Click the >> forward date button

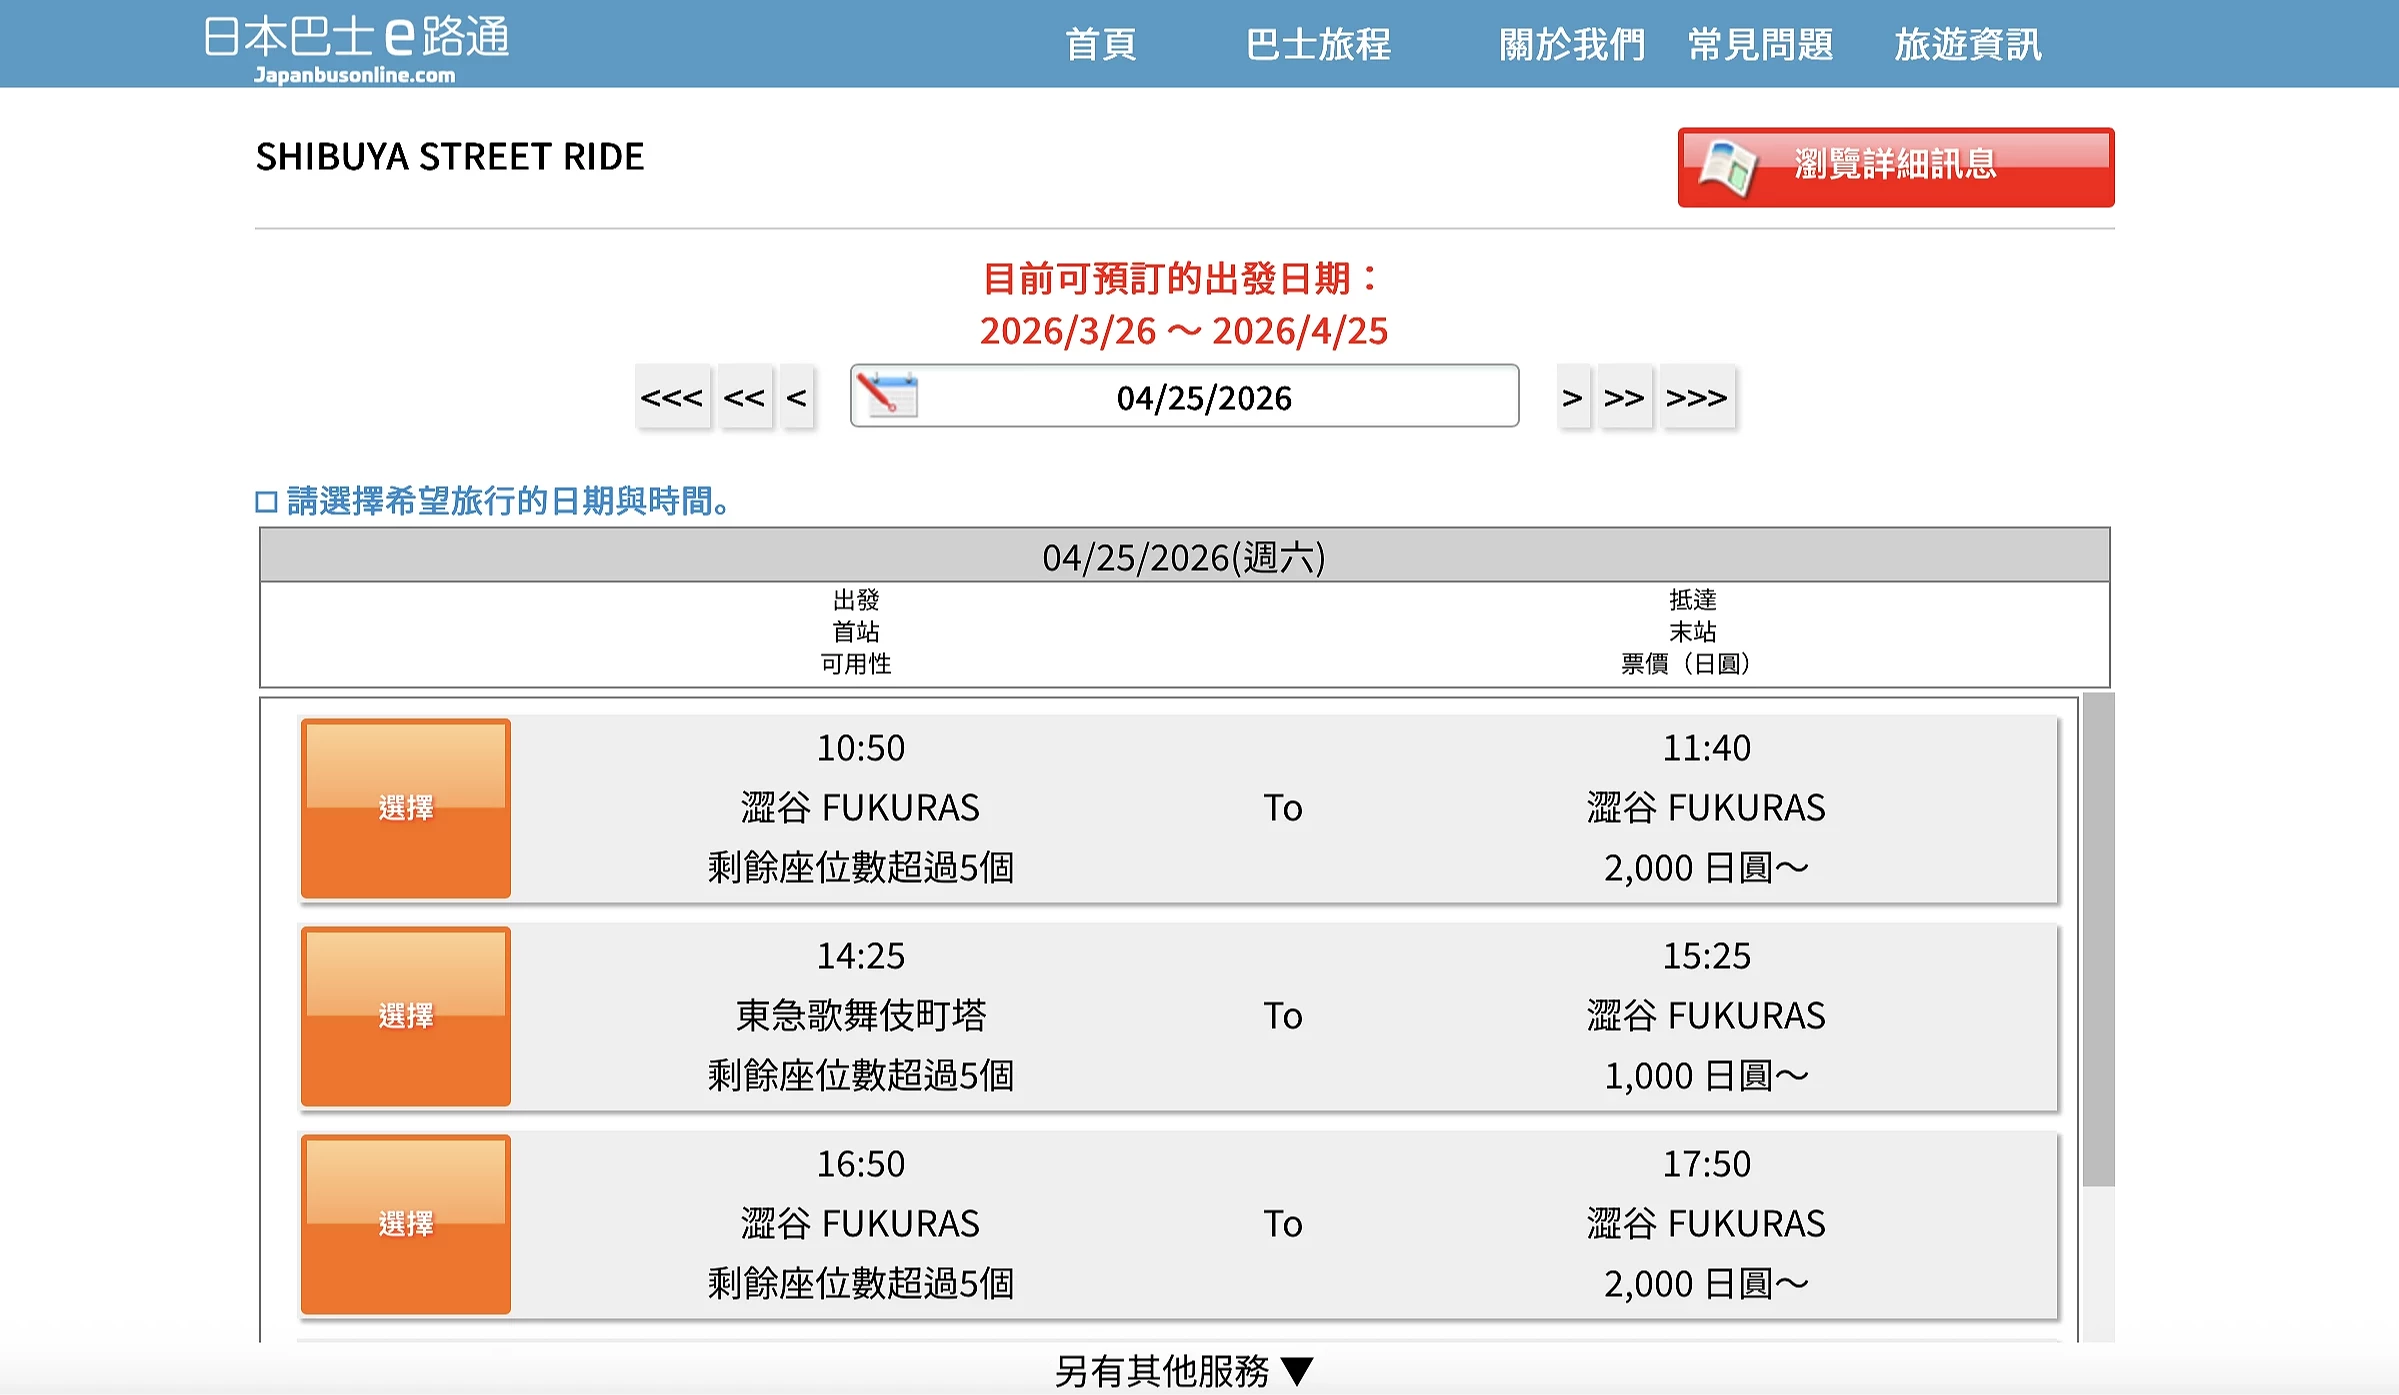pos(1624,397)
